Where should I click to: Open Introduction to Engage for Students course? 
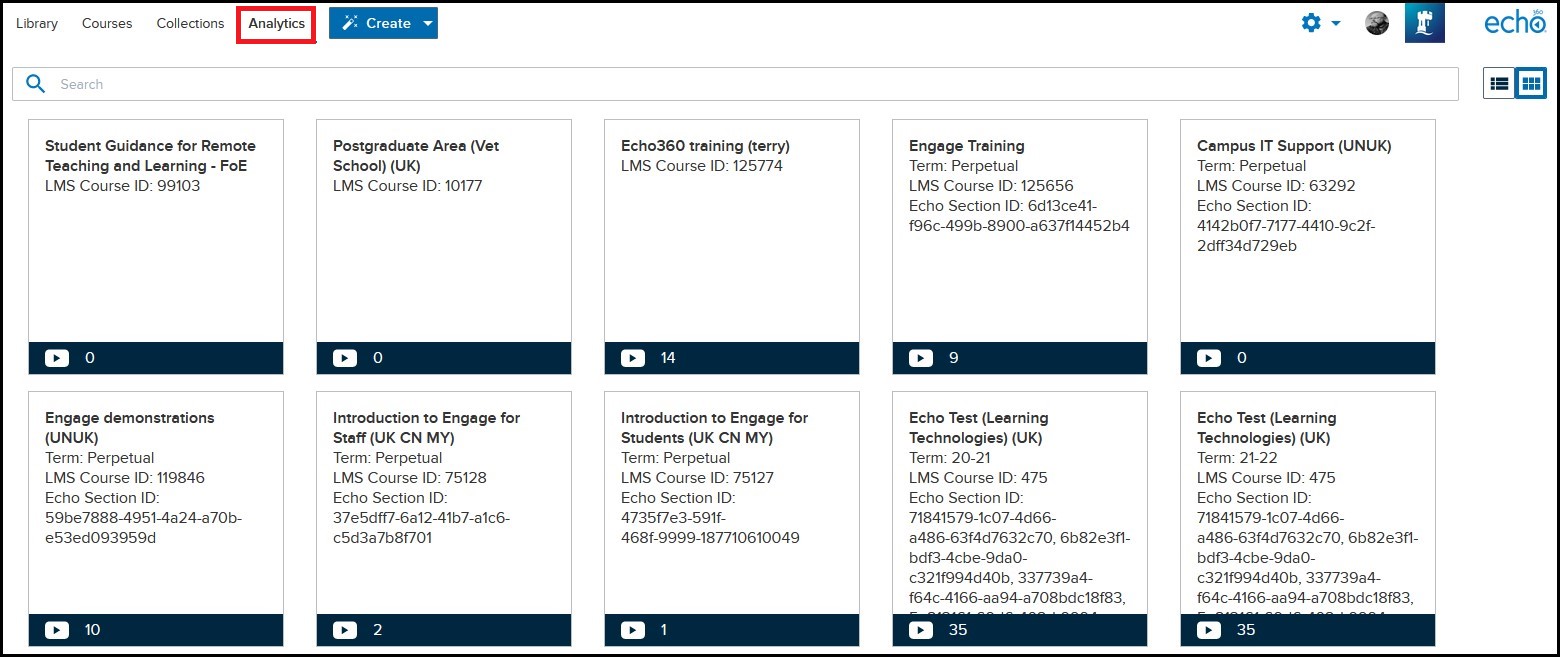(x=714, y=428)
